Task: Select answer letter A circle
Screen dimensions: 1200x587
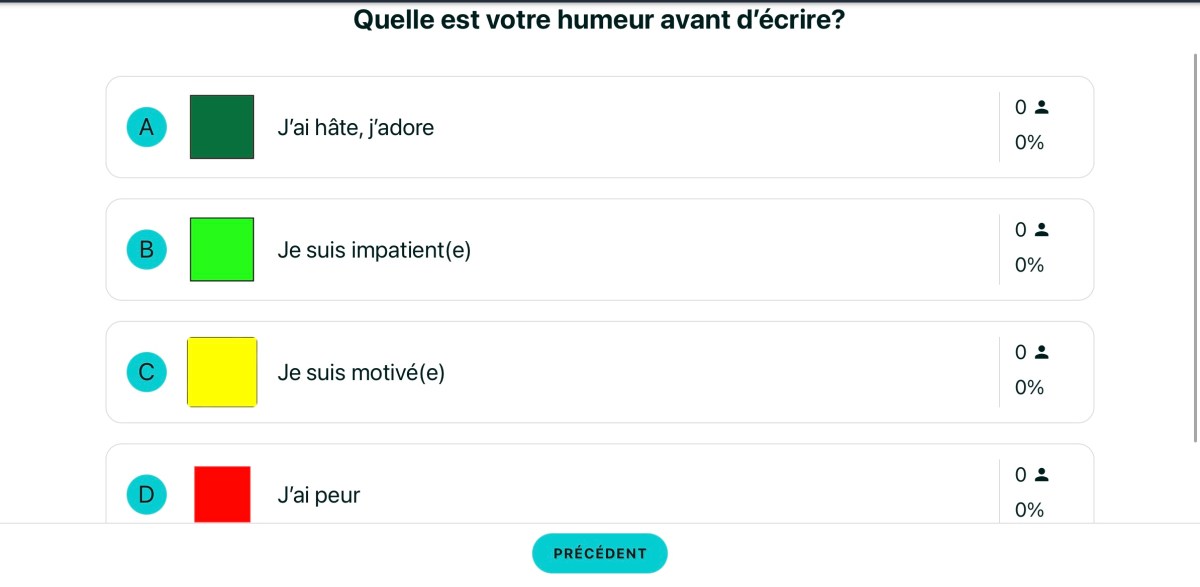Action: [146, 127]
